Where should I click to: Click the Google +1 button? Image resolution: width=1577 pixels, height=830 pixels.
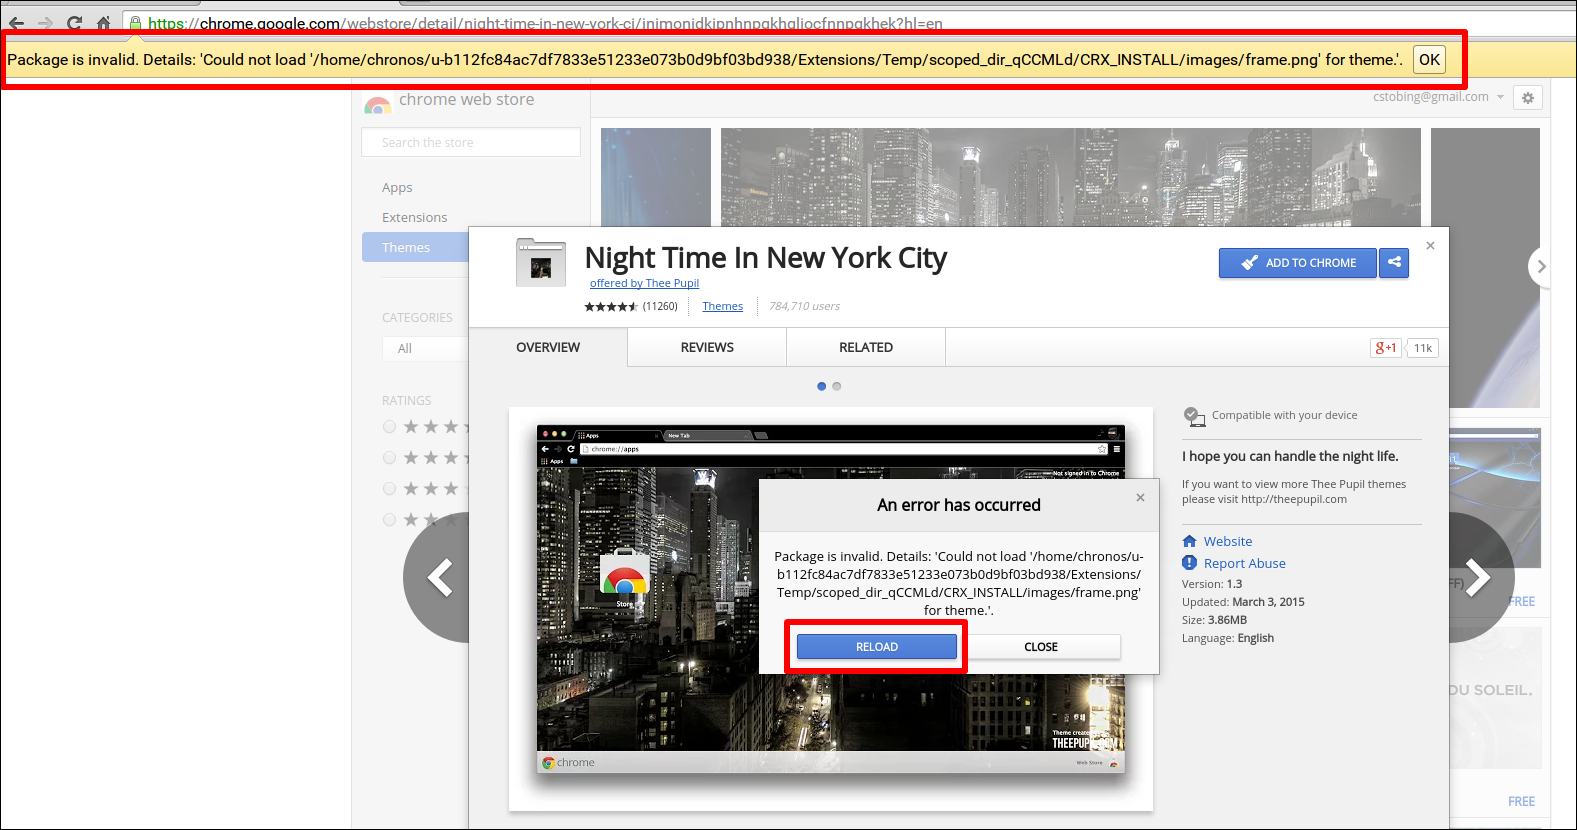click(1386, 348)
